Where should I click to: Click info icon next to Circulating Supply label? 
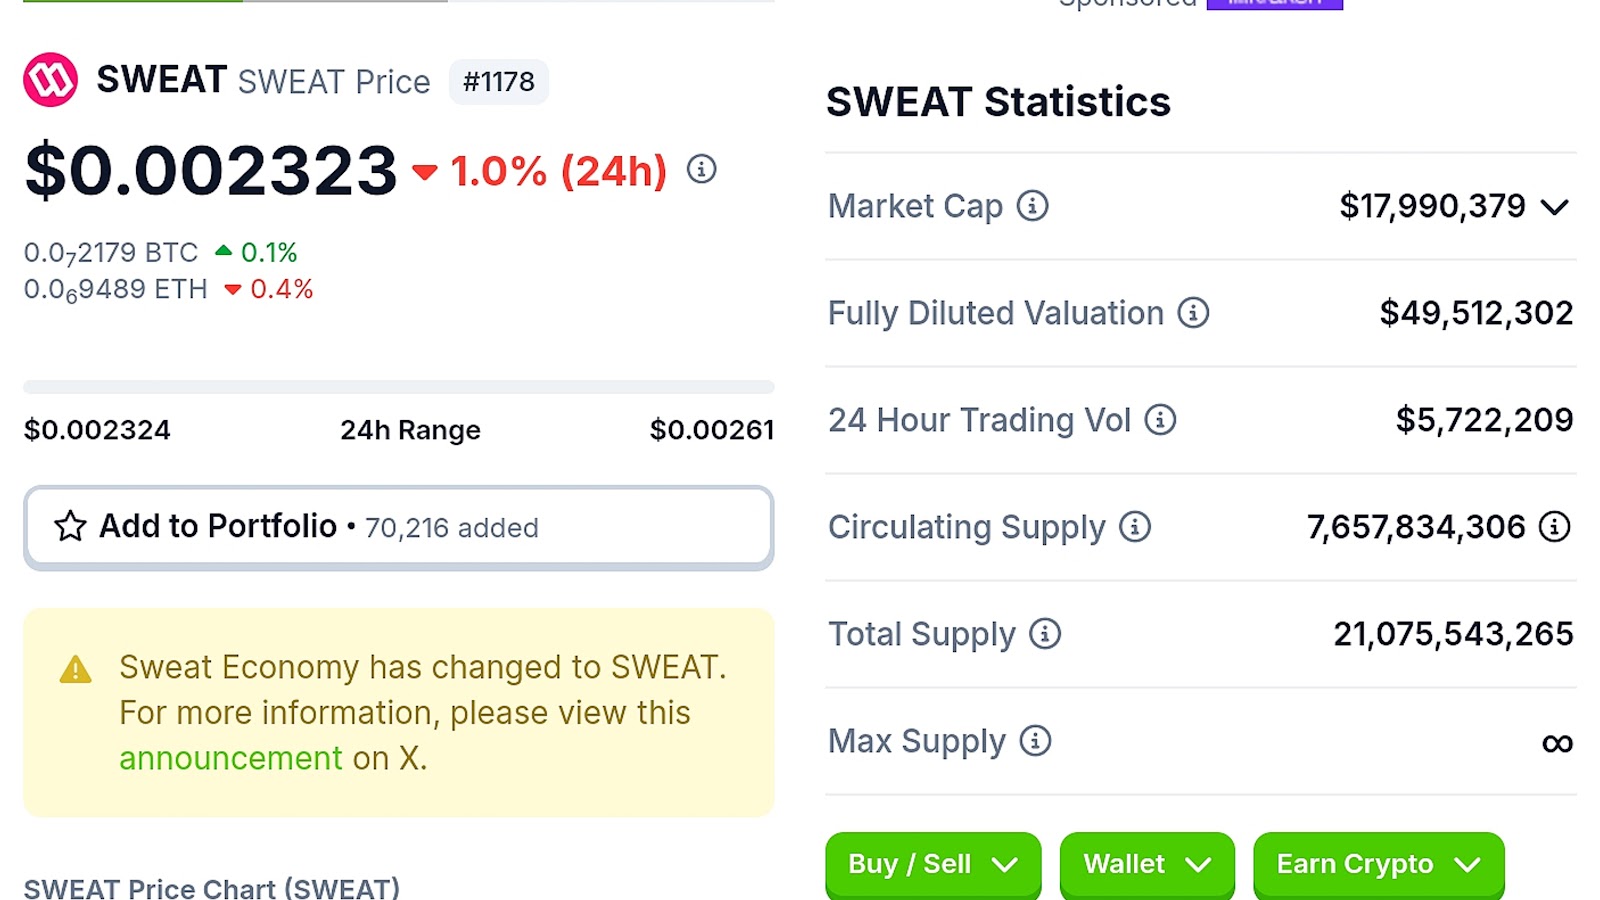(x=1135, y=527)
